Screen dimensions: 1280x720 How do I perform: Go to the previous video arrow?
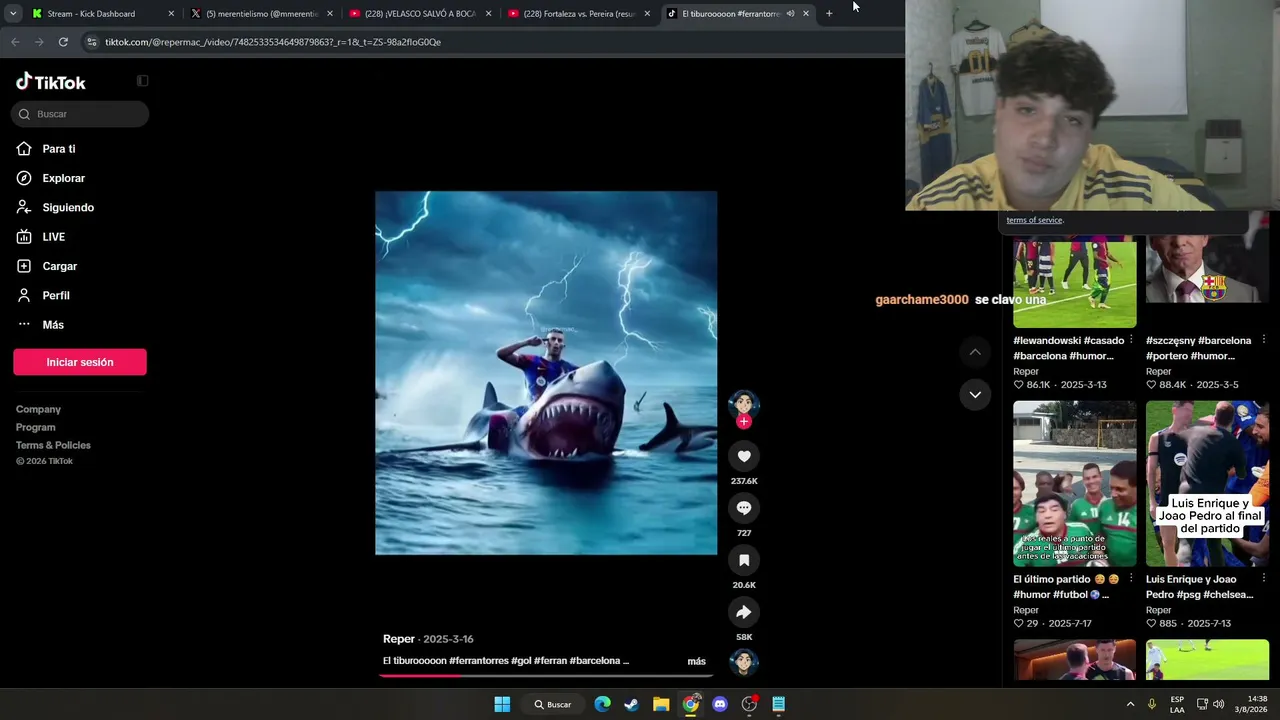click(x=975, y=352)
